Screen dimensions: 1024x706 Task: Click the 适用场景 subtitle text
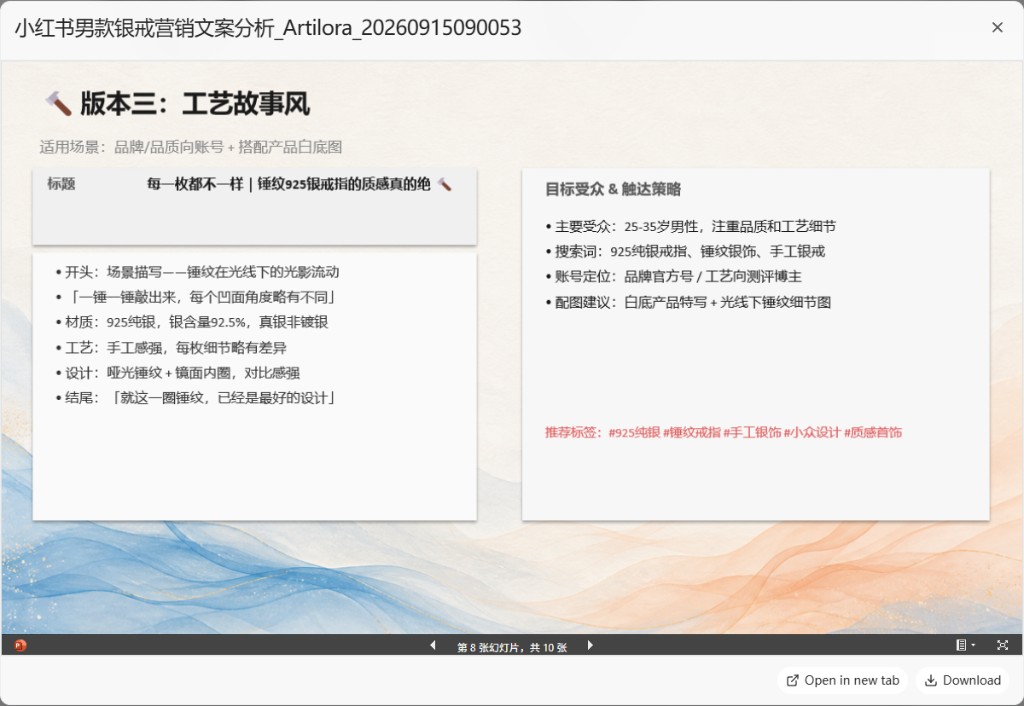point(191,147)
